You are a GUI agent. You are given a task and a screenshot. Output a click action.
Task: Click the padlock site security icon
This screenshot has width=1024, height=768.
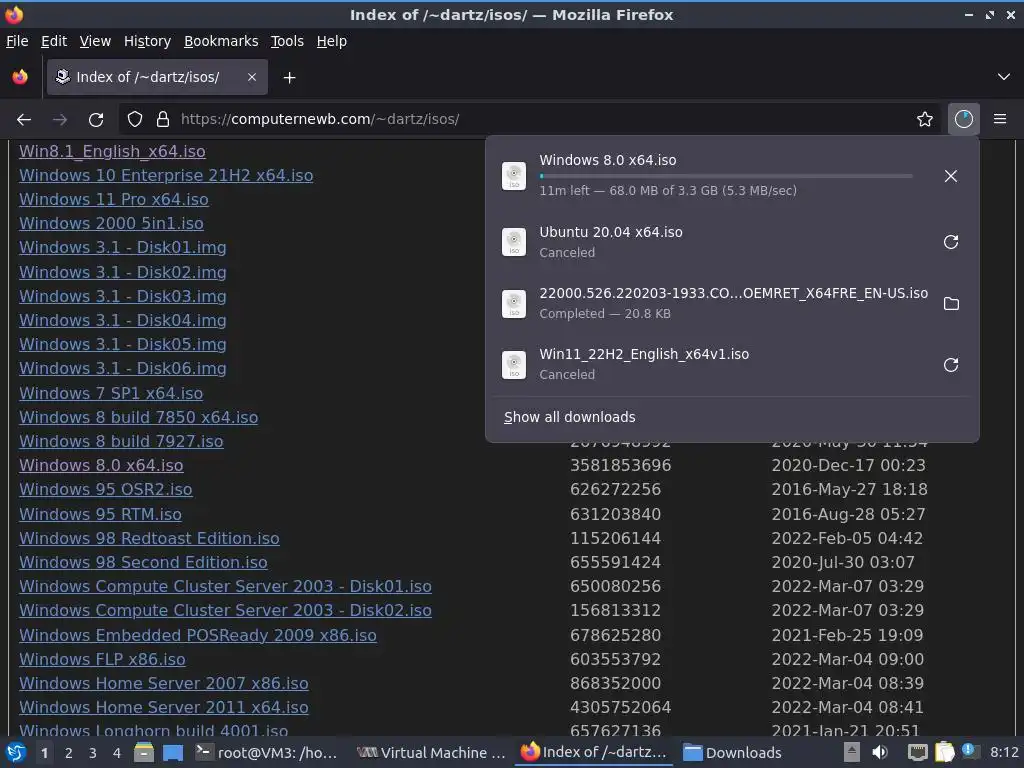[x=163, y=120]
